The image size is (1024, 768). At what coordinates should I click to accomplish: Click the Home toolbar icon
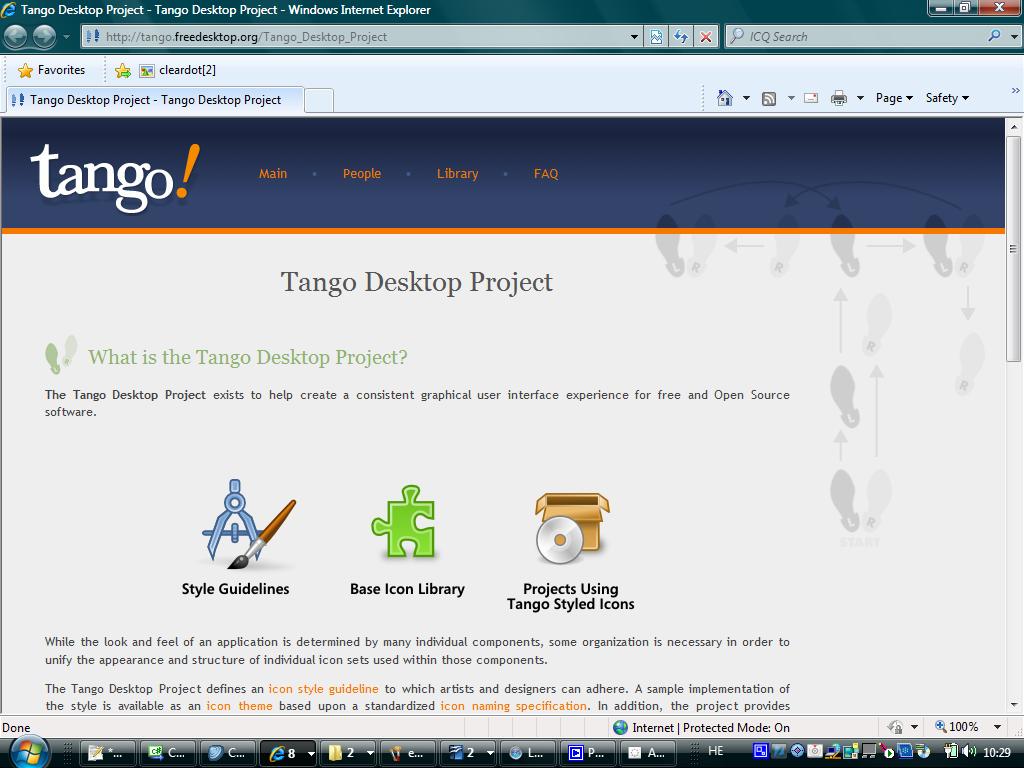coord(724,98)
